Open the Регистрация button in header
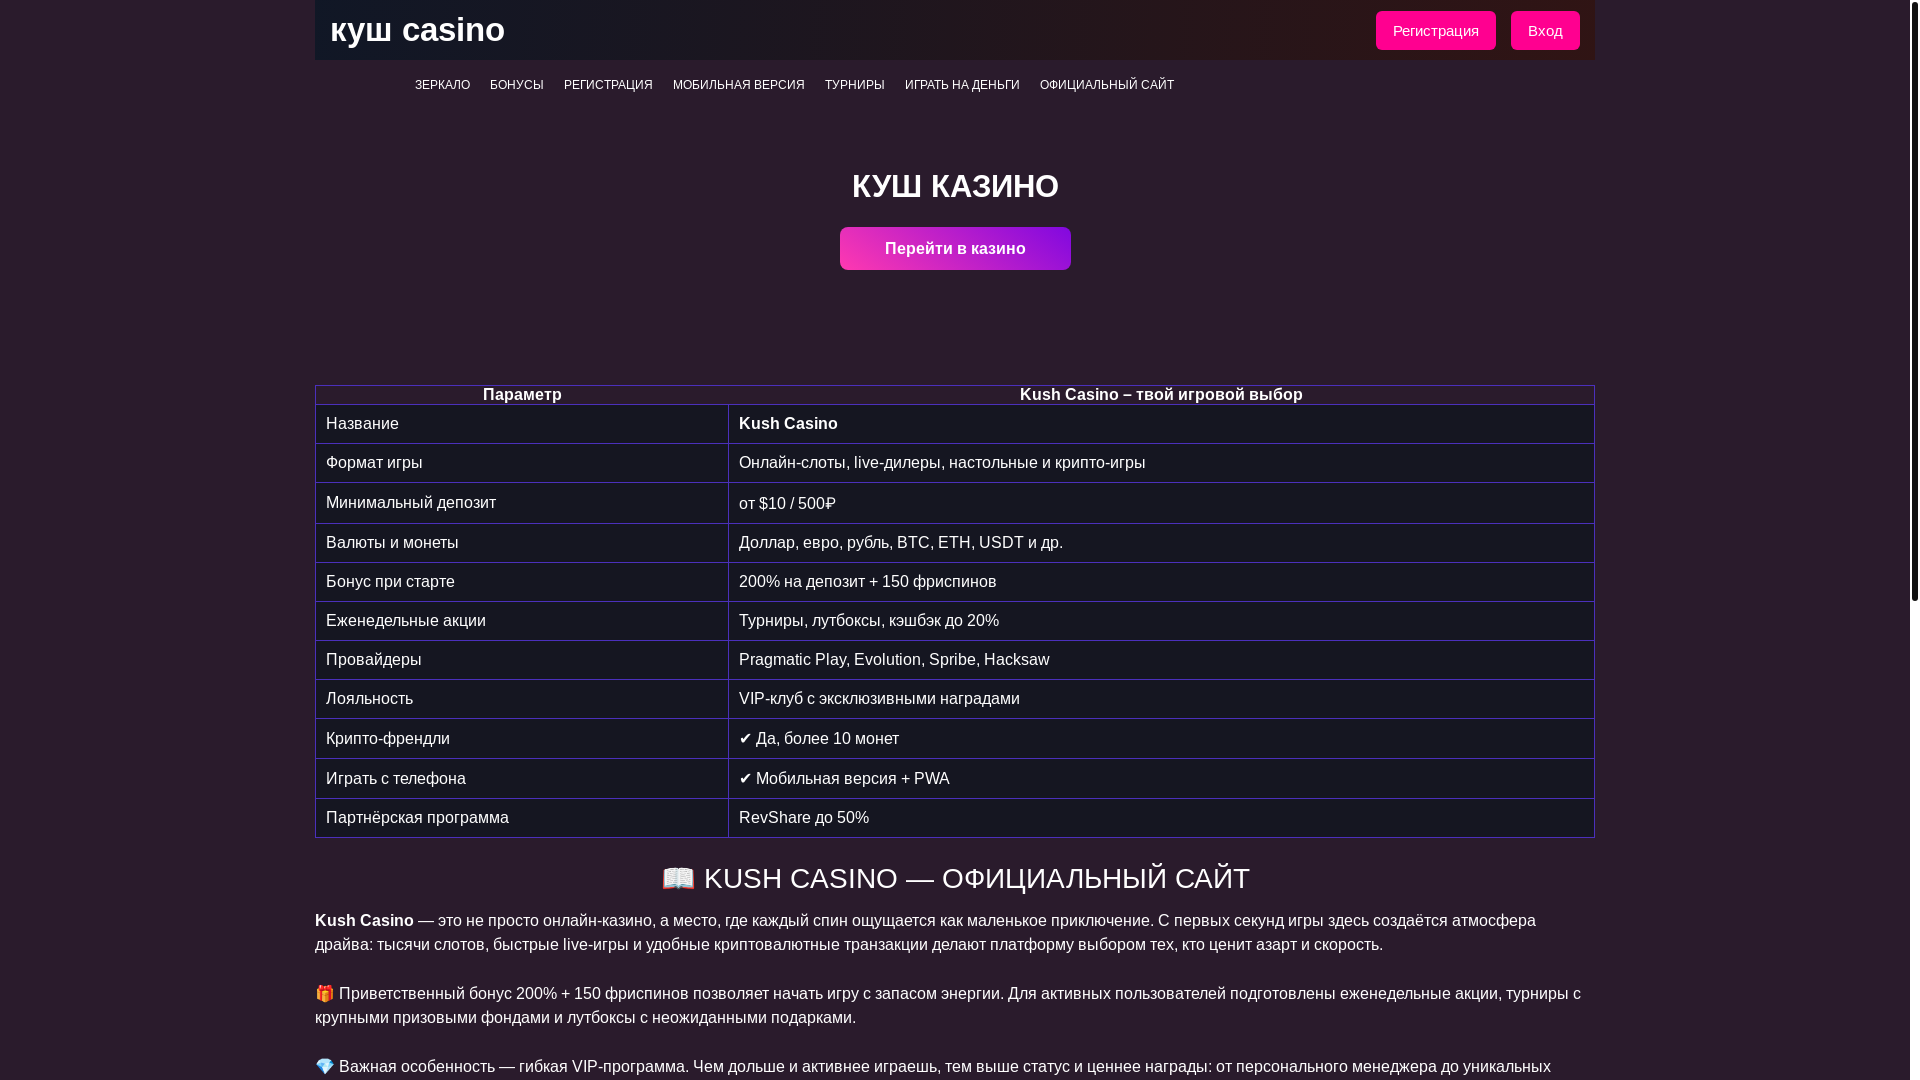The width and height of the screenshot is (1920, 1080). pyautogui.click(x=1435, y=30)
